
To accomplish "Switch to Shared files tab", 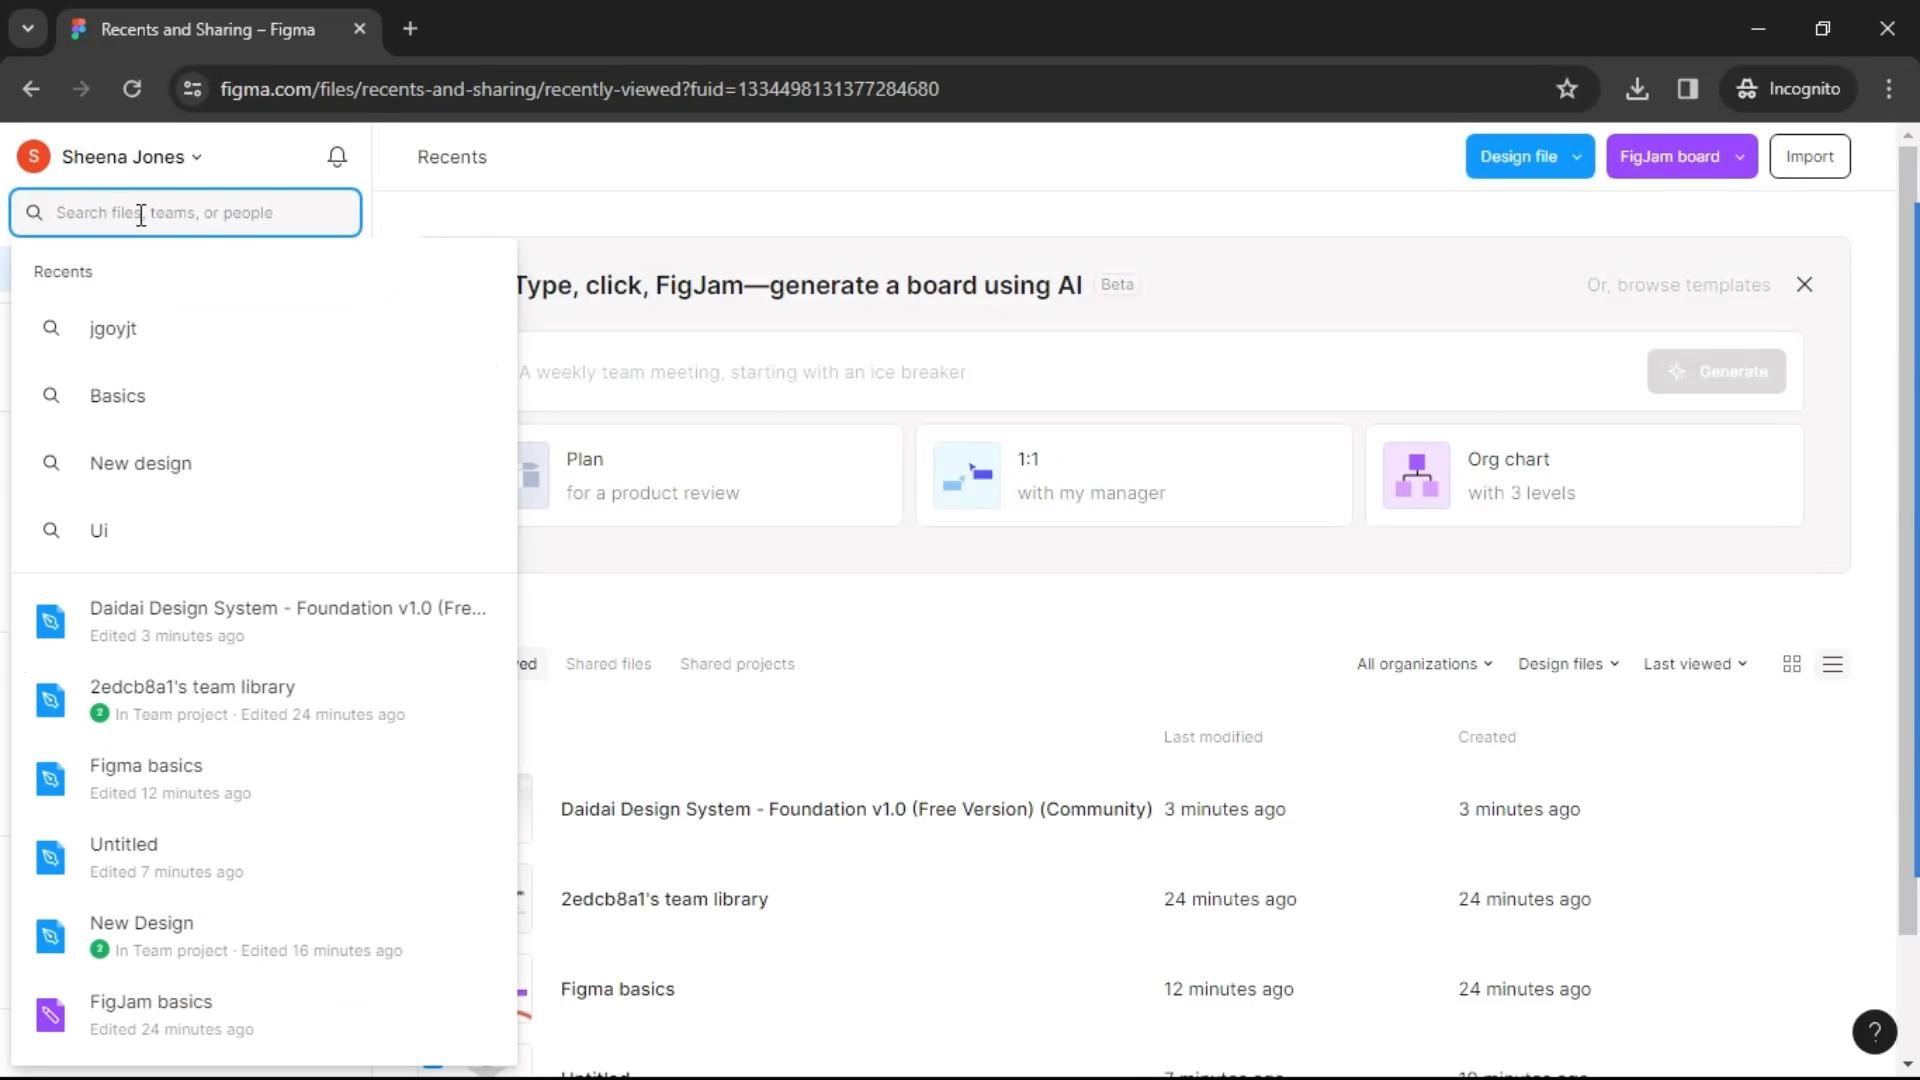I will 608,664.
